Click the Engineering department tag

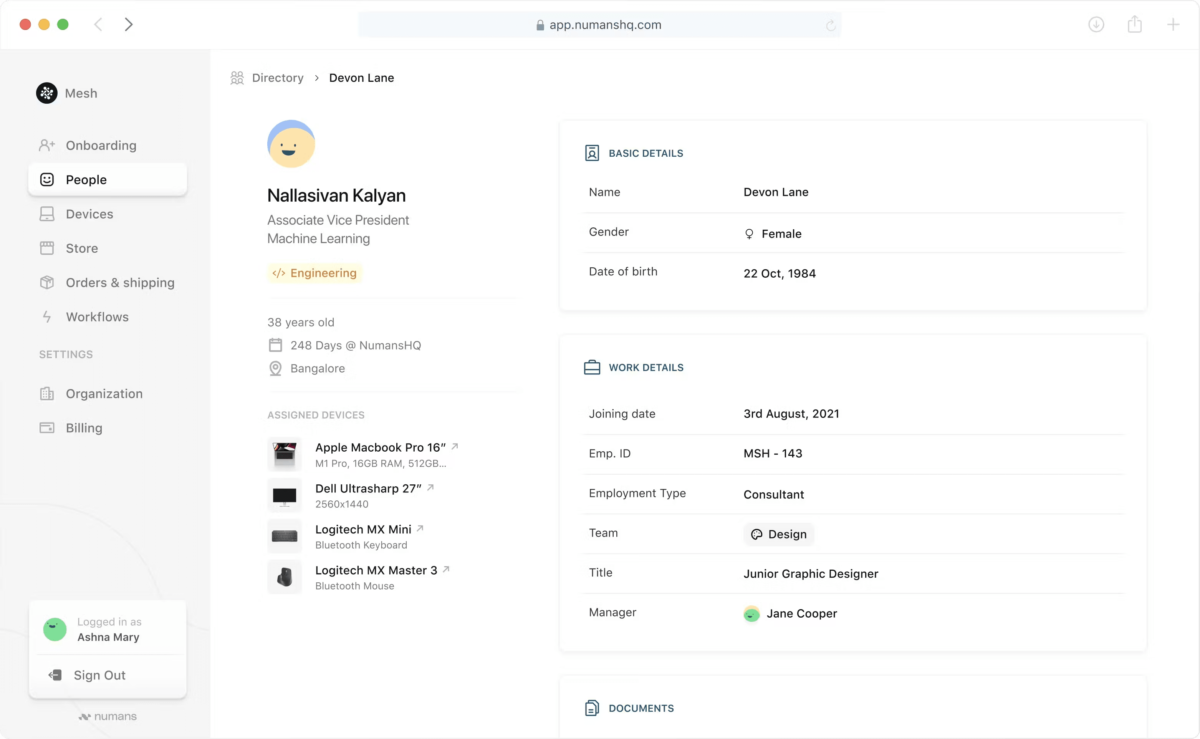tap(314, 273)
